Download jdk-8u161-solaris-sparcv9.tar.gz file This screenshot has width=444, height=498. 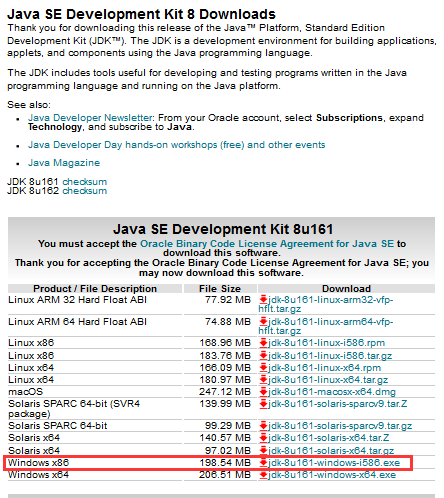pyautogui.click(x=340, y=426)
